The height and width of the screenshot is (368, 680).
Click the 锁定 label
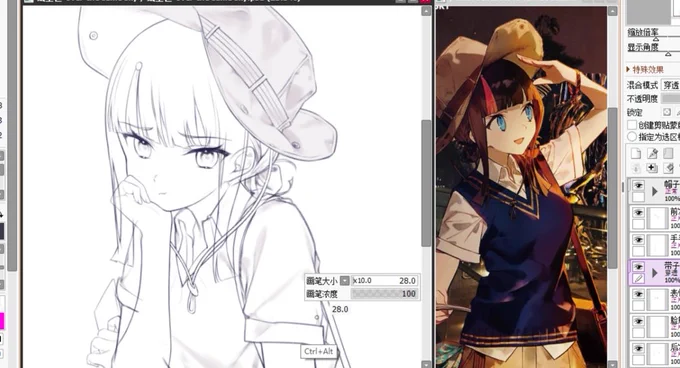(x=634, y=113)
